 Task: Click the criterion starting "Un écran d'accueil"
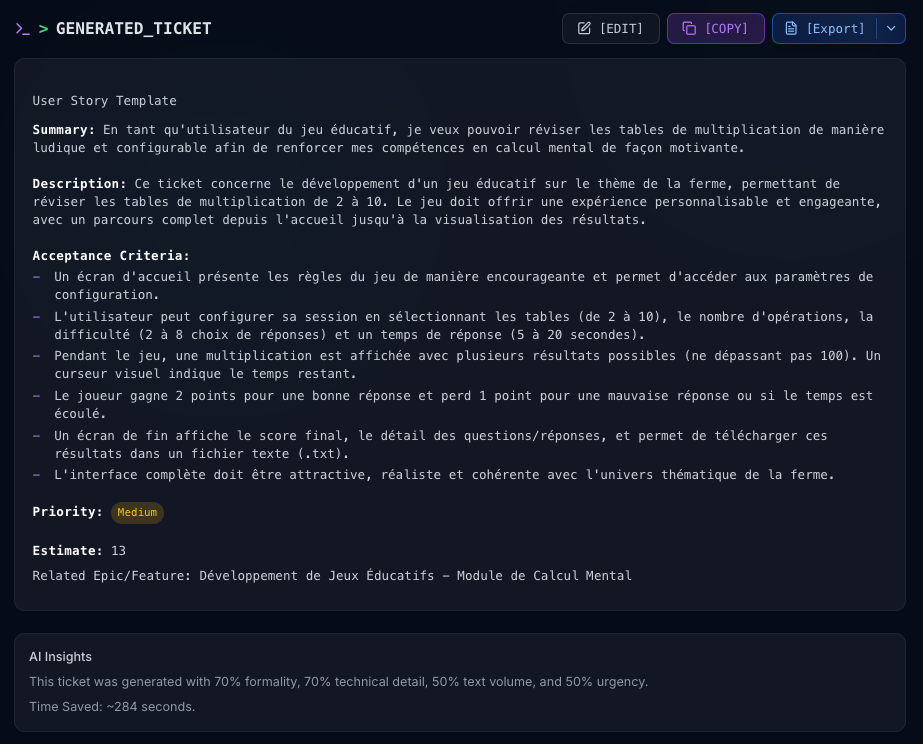click(x=463, y=286)
